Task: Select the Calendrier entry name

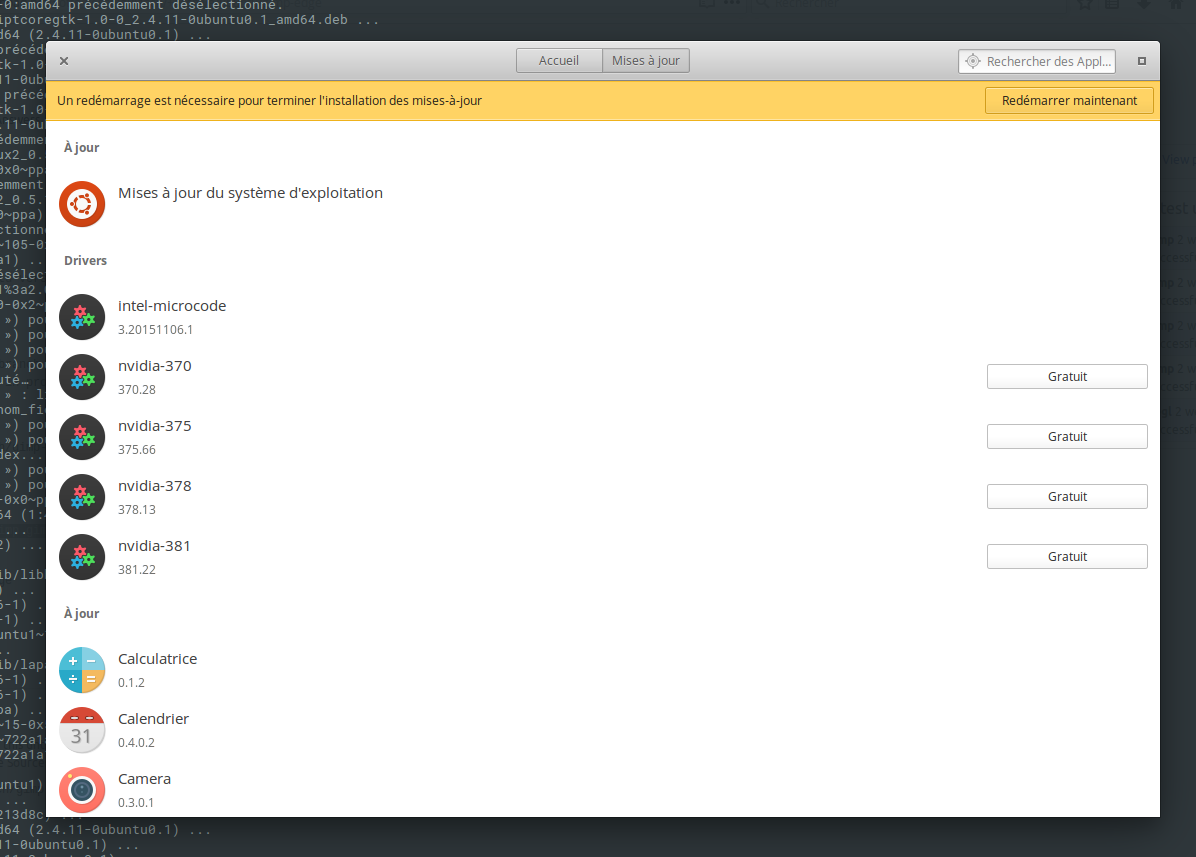Action: pos(153,719)
